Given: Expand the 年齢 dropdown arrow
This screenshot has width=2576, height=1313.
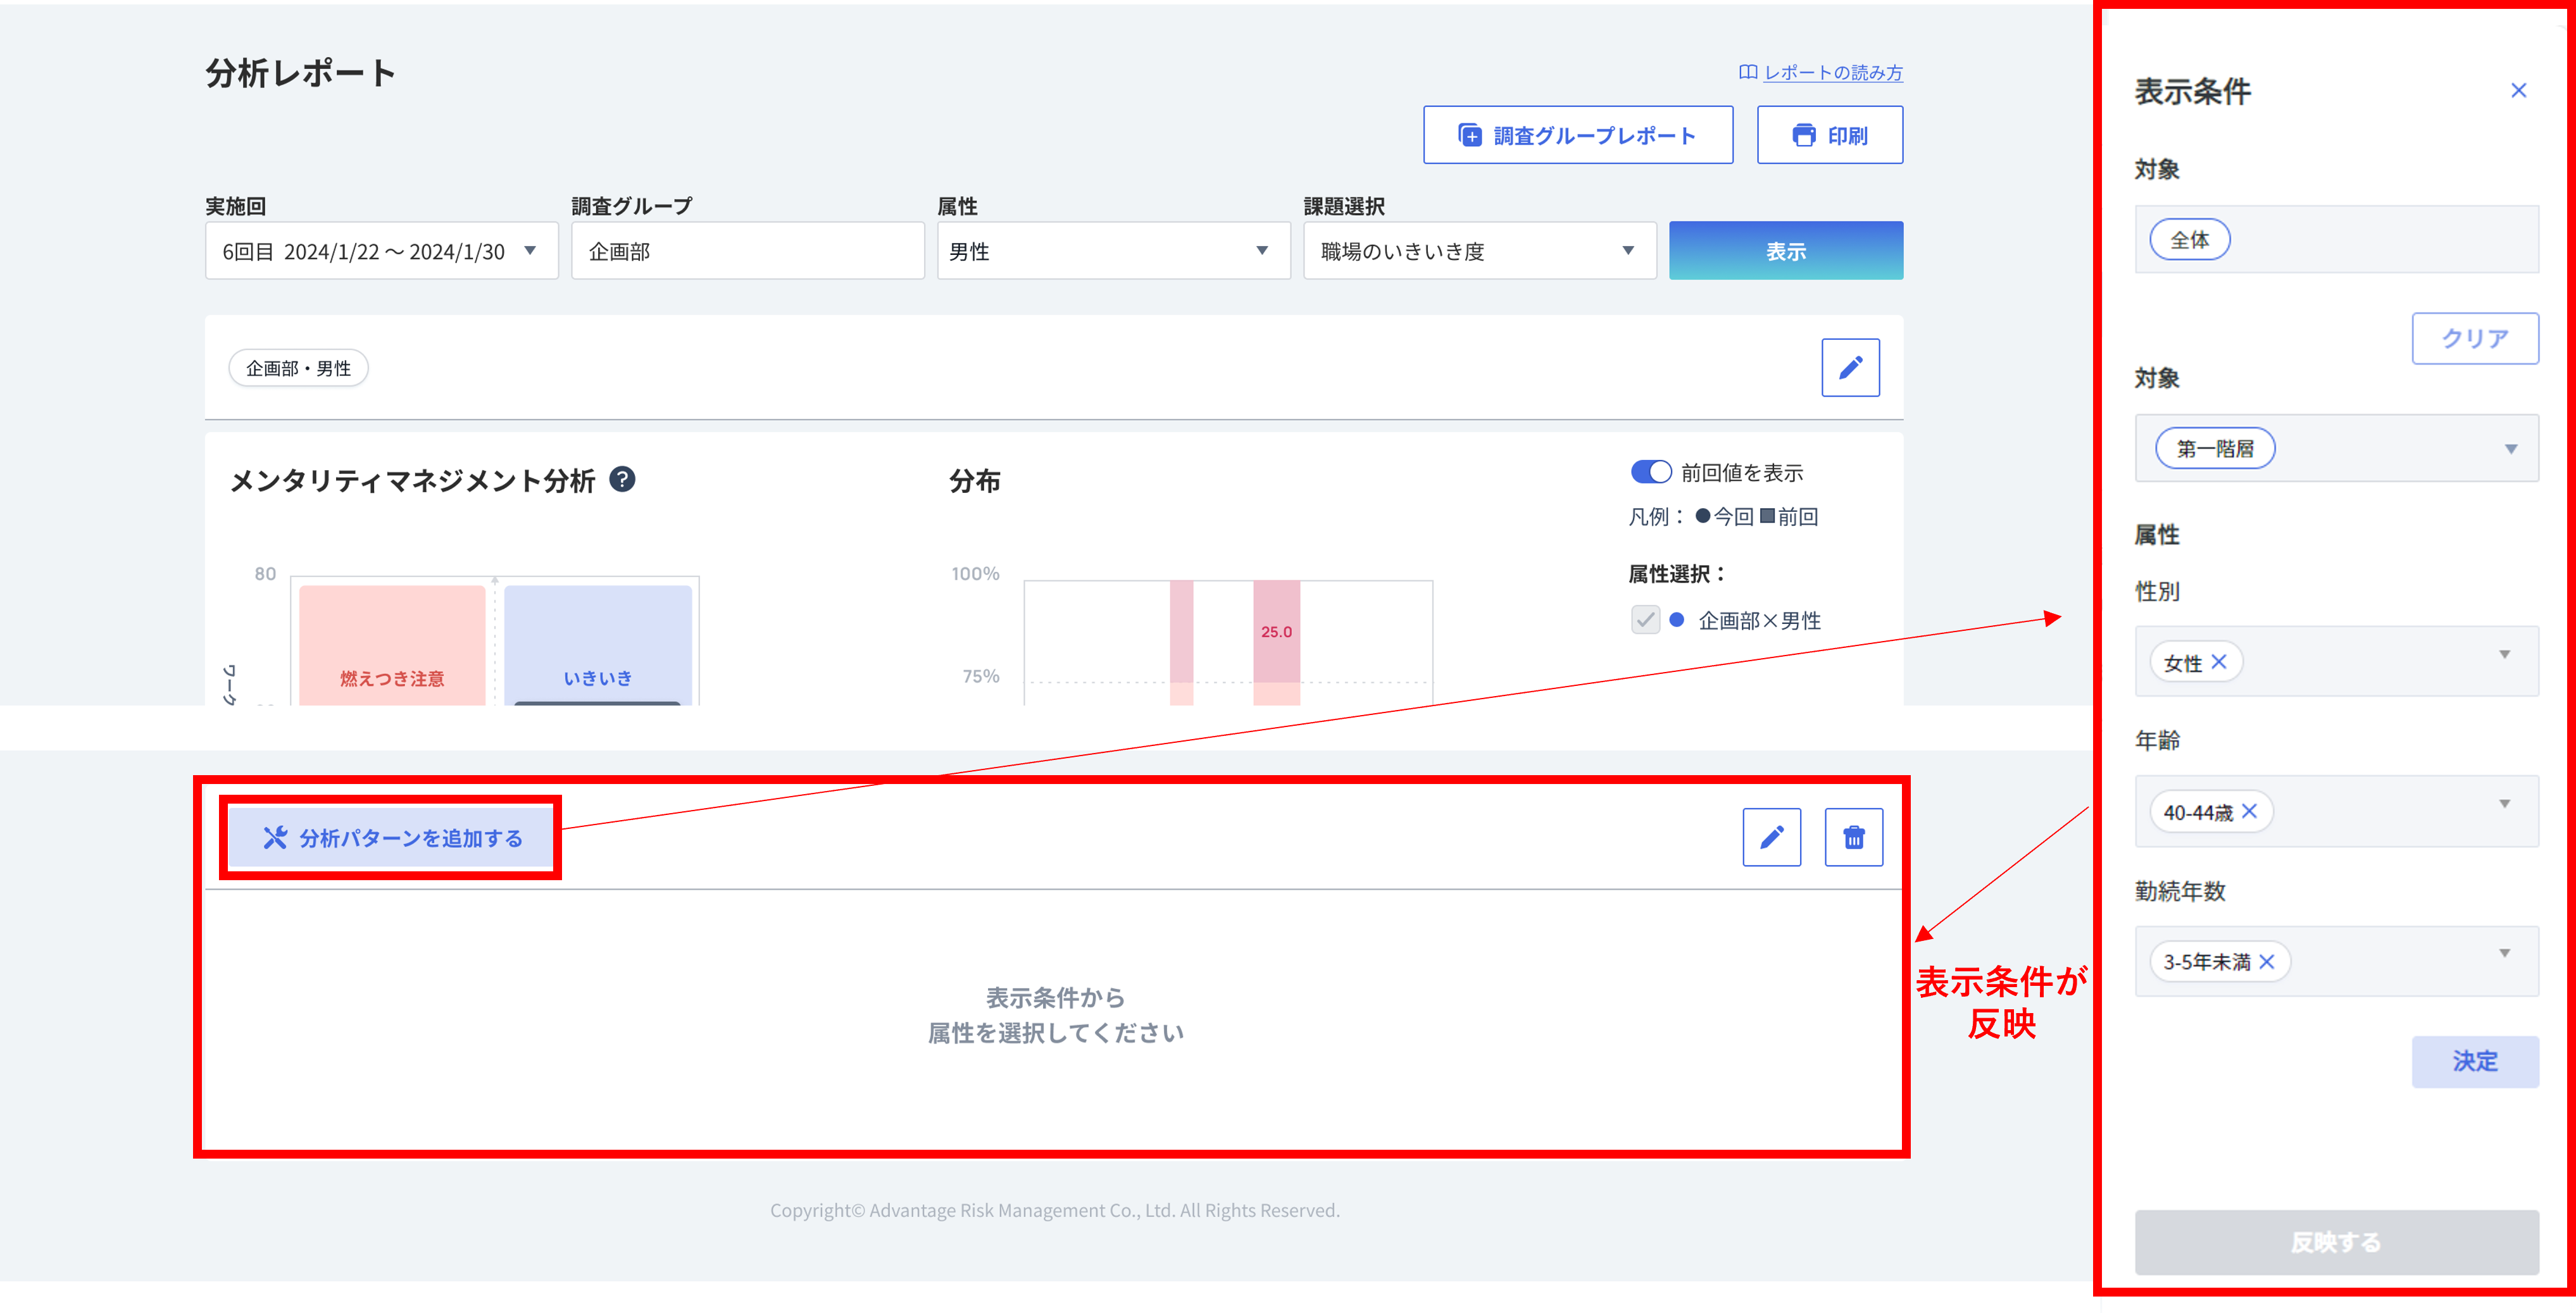Looking at the screenshot, I should point(2504,804).
